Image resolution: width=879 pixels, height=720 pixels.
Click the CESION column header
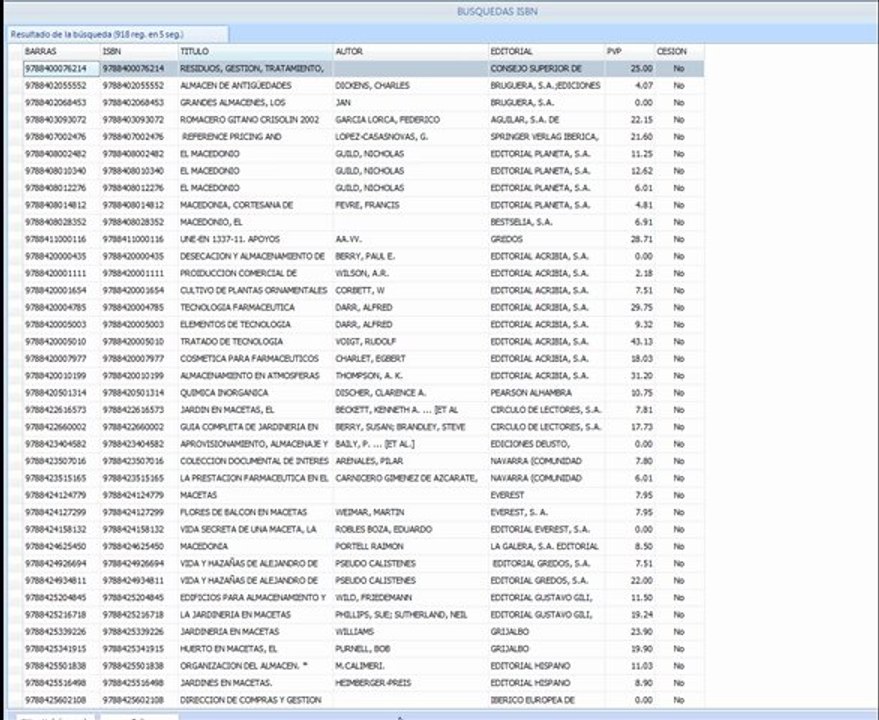(x=679, y=51)
